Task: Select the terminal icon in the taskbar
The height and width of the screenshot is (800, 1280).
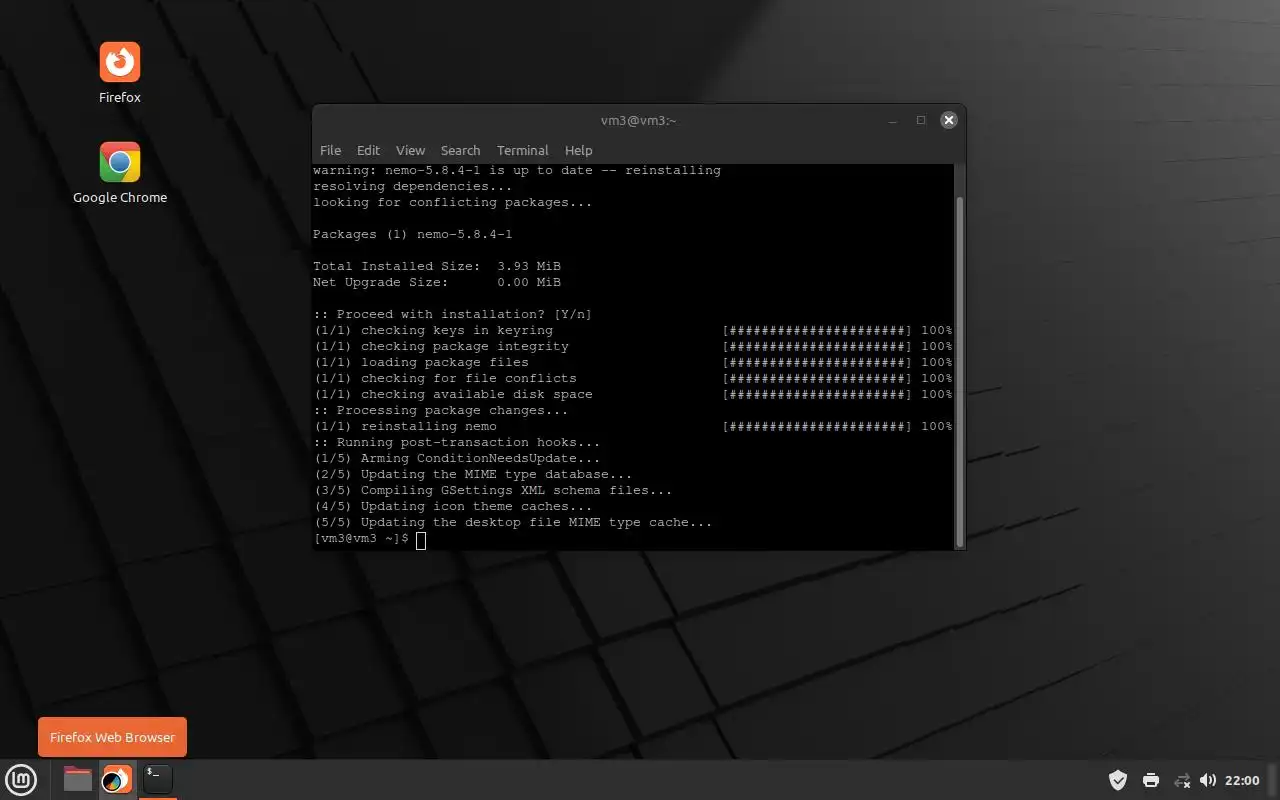Action: (x=157, y=779)
